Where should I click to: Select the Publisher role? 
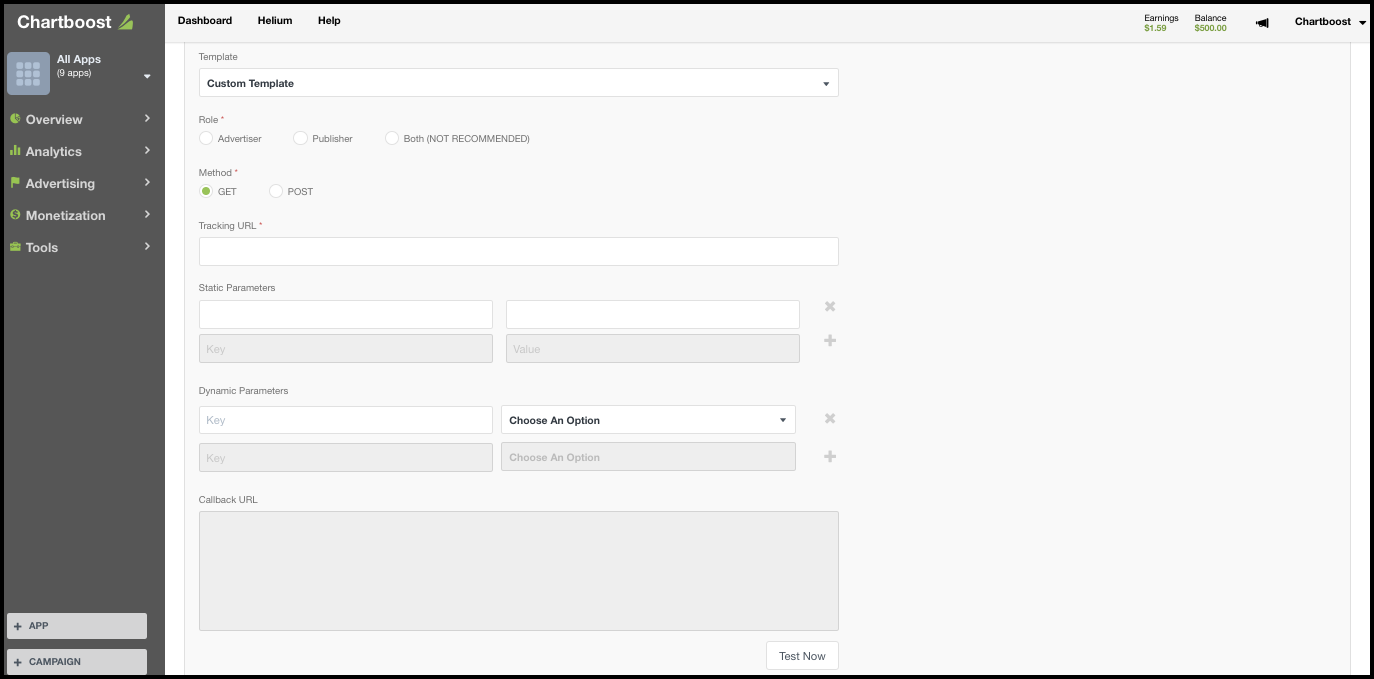[300, 138]
